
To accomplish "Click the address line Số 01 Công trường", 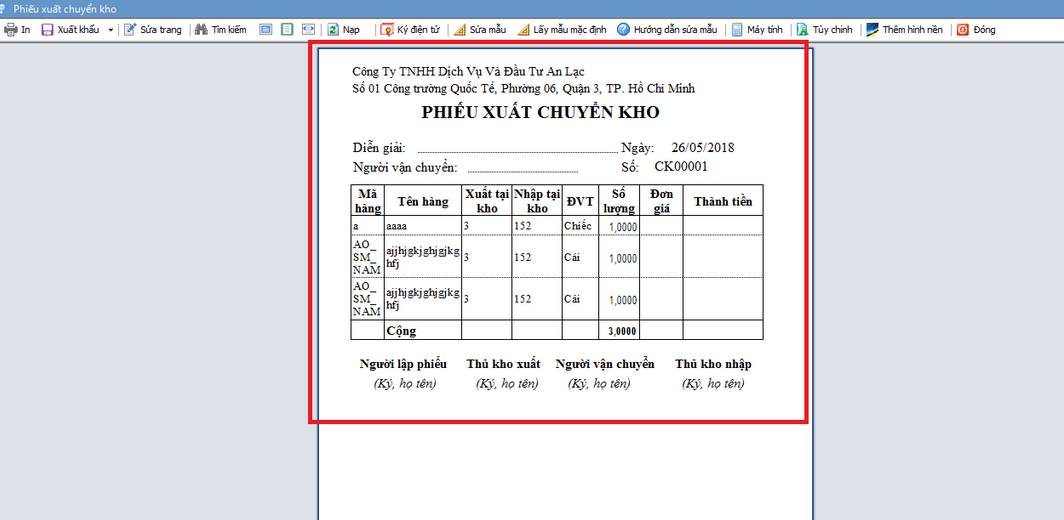I will (x=523, y=88).
